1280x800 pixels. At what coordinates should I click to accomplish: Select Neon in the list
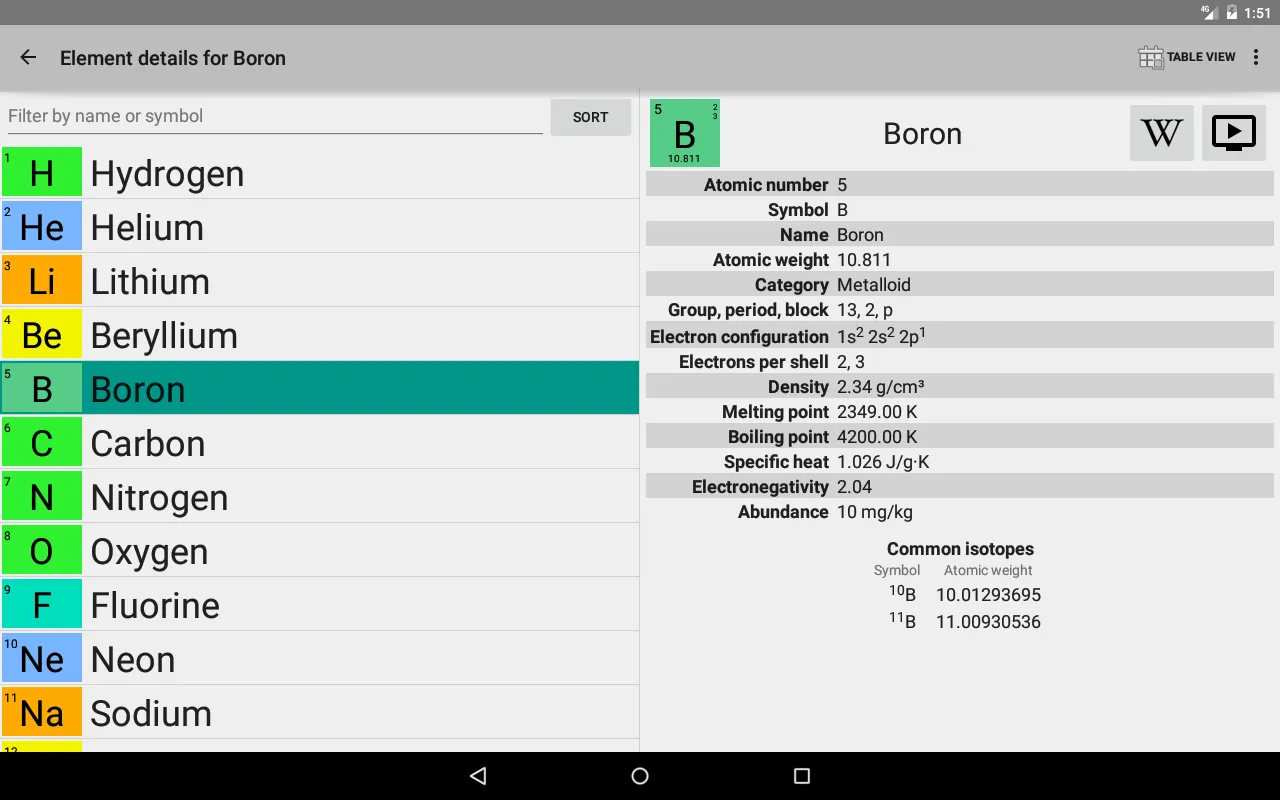[360, 659]
